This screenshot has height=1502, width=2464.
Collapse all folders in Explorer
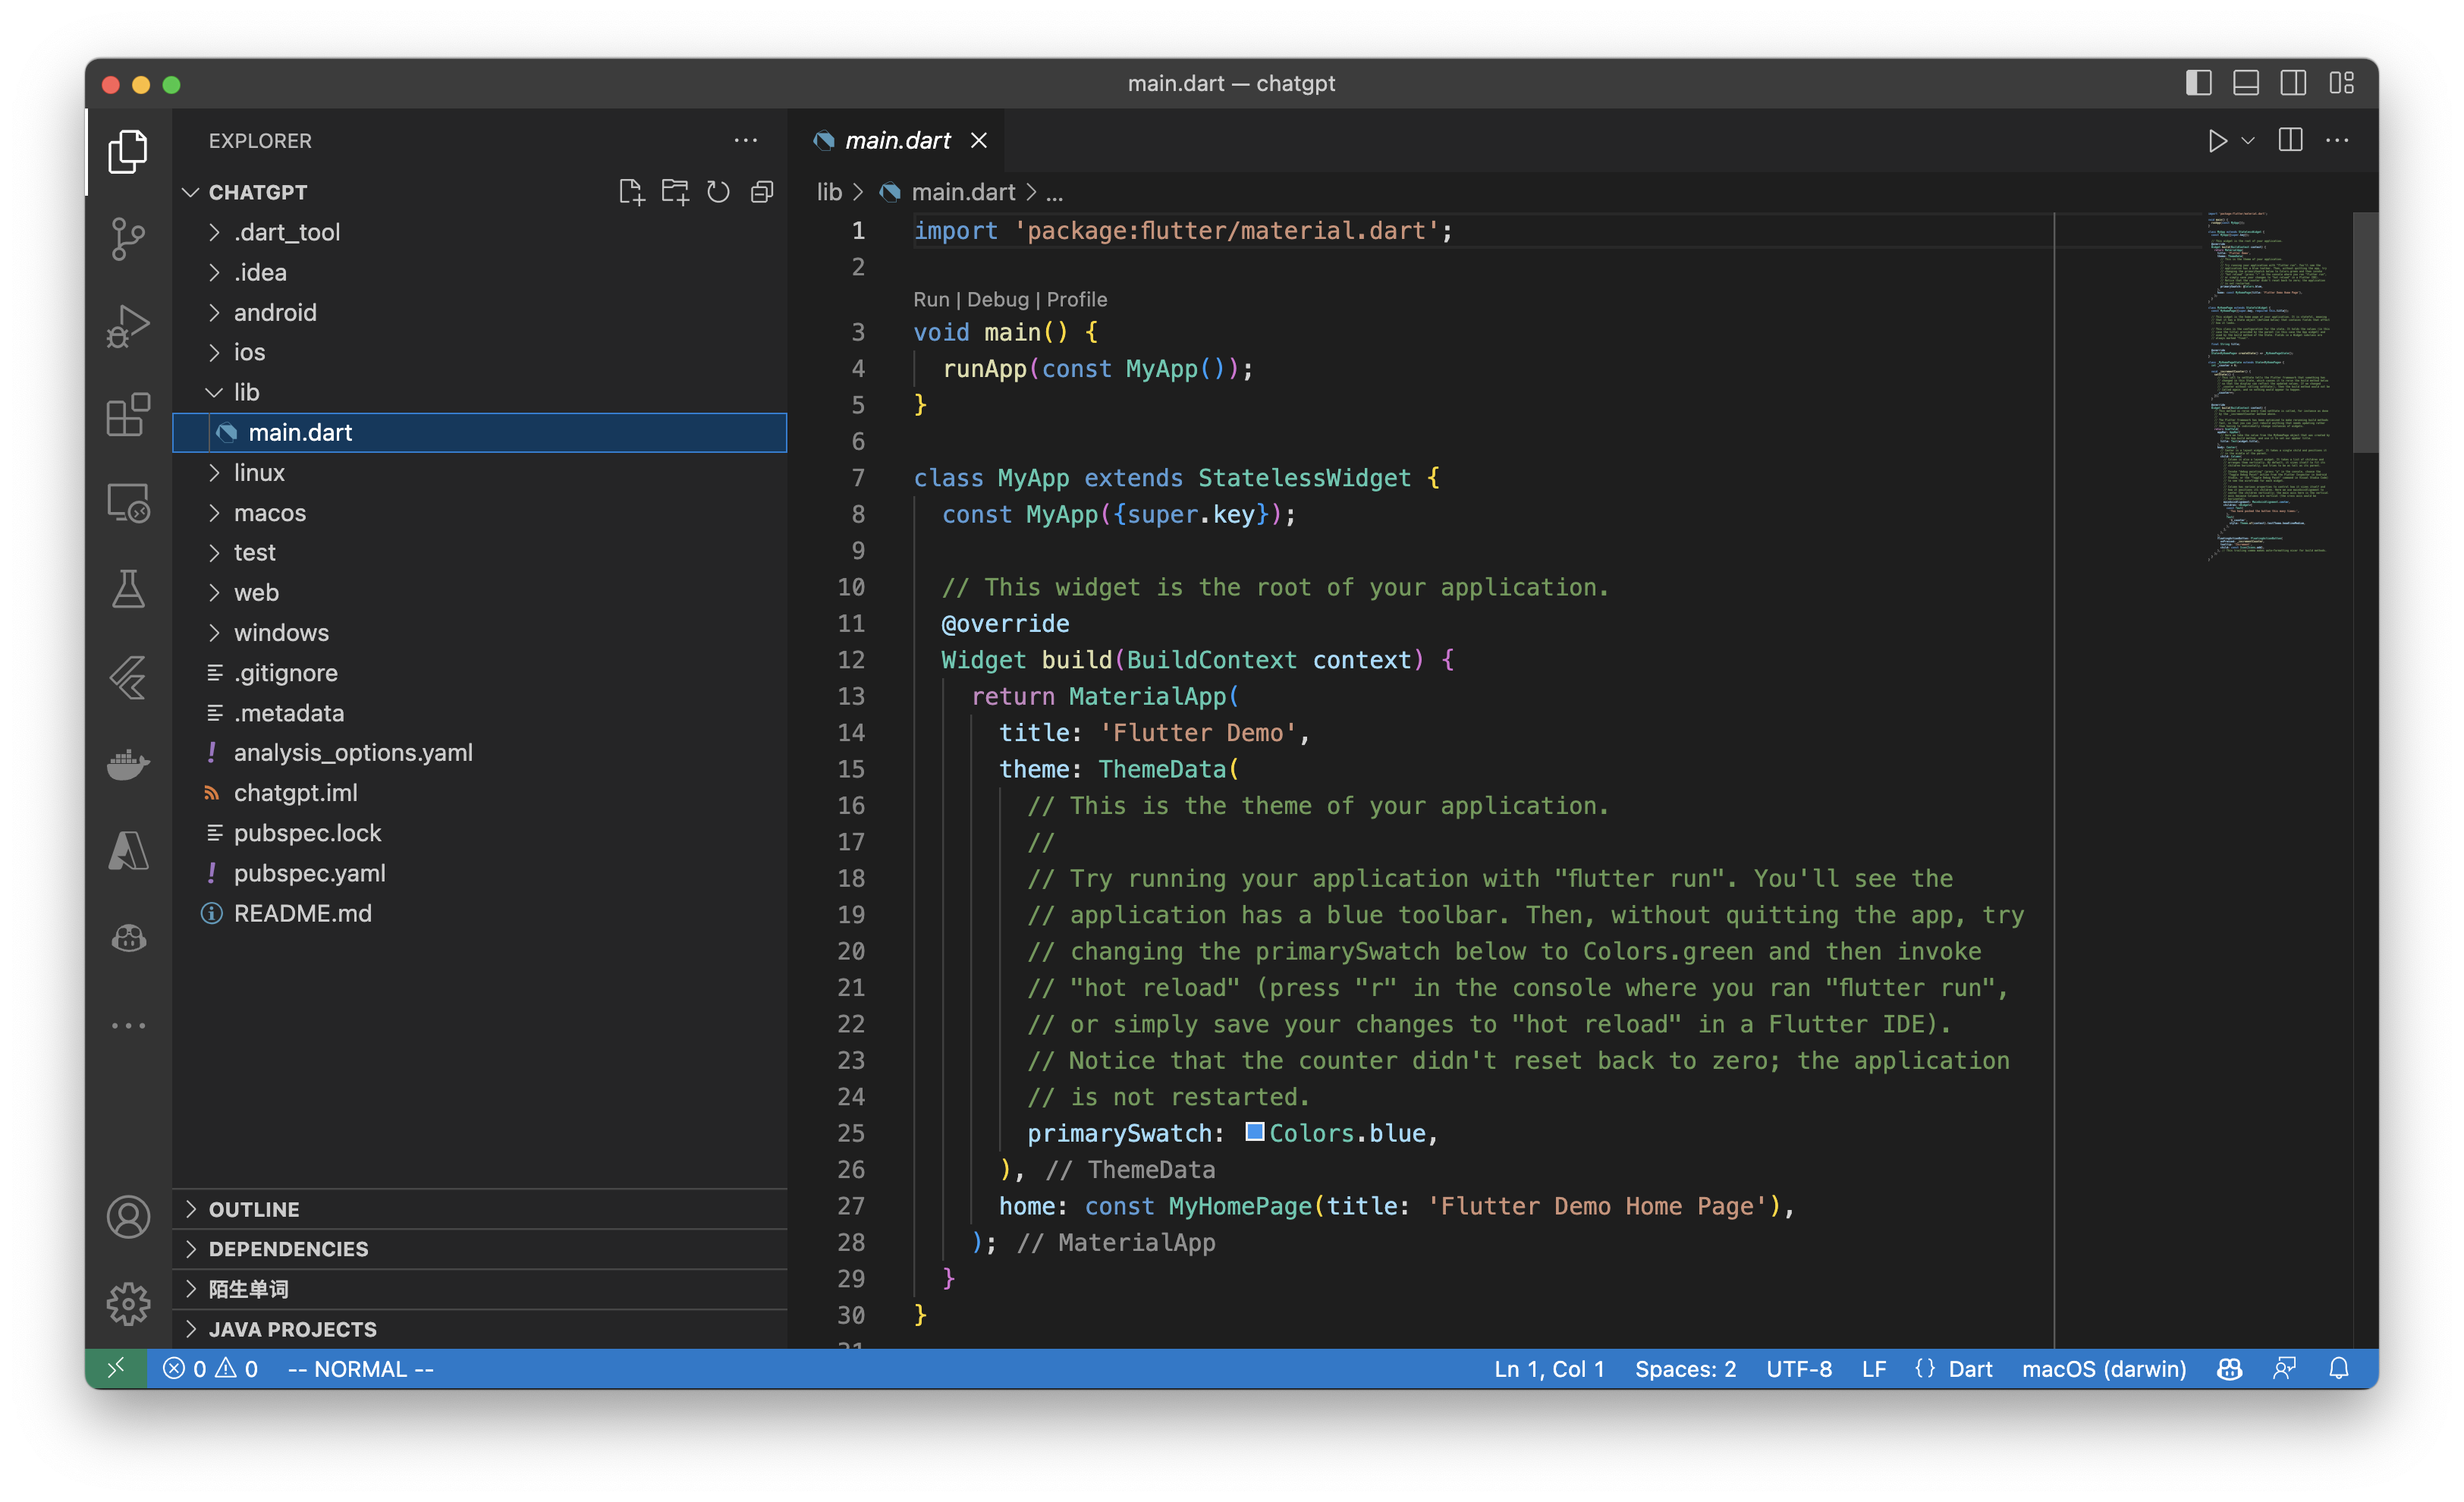pos(762,192)
